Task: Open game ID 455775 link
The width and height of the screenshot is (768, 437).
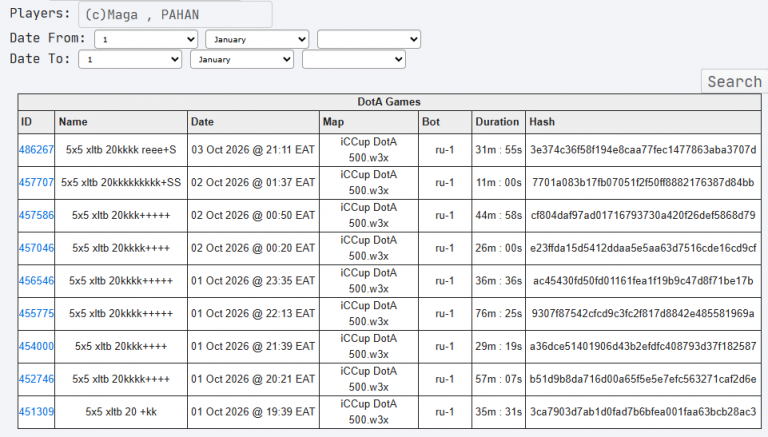Action: (36, 314)
